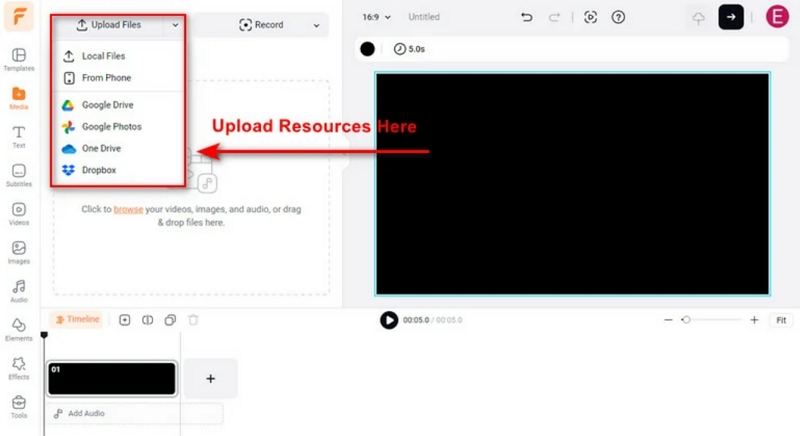800x436 pixels.
Task: Change the 5.0s scene duration
Action: 409,49
